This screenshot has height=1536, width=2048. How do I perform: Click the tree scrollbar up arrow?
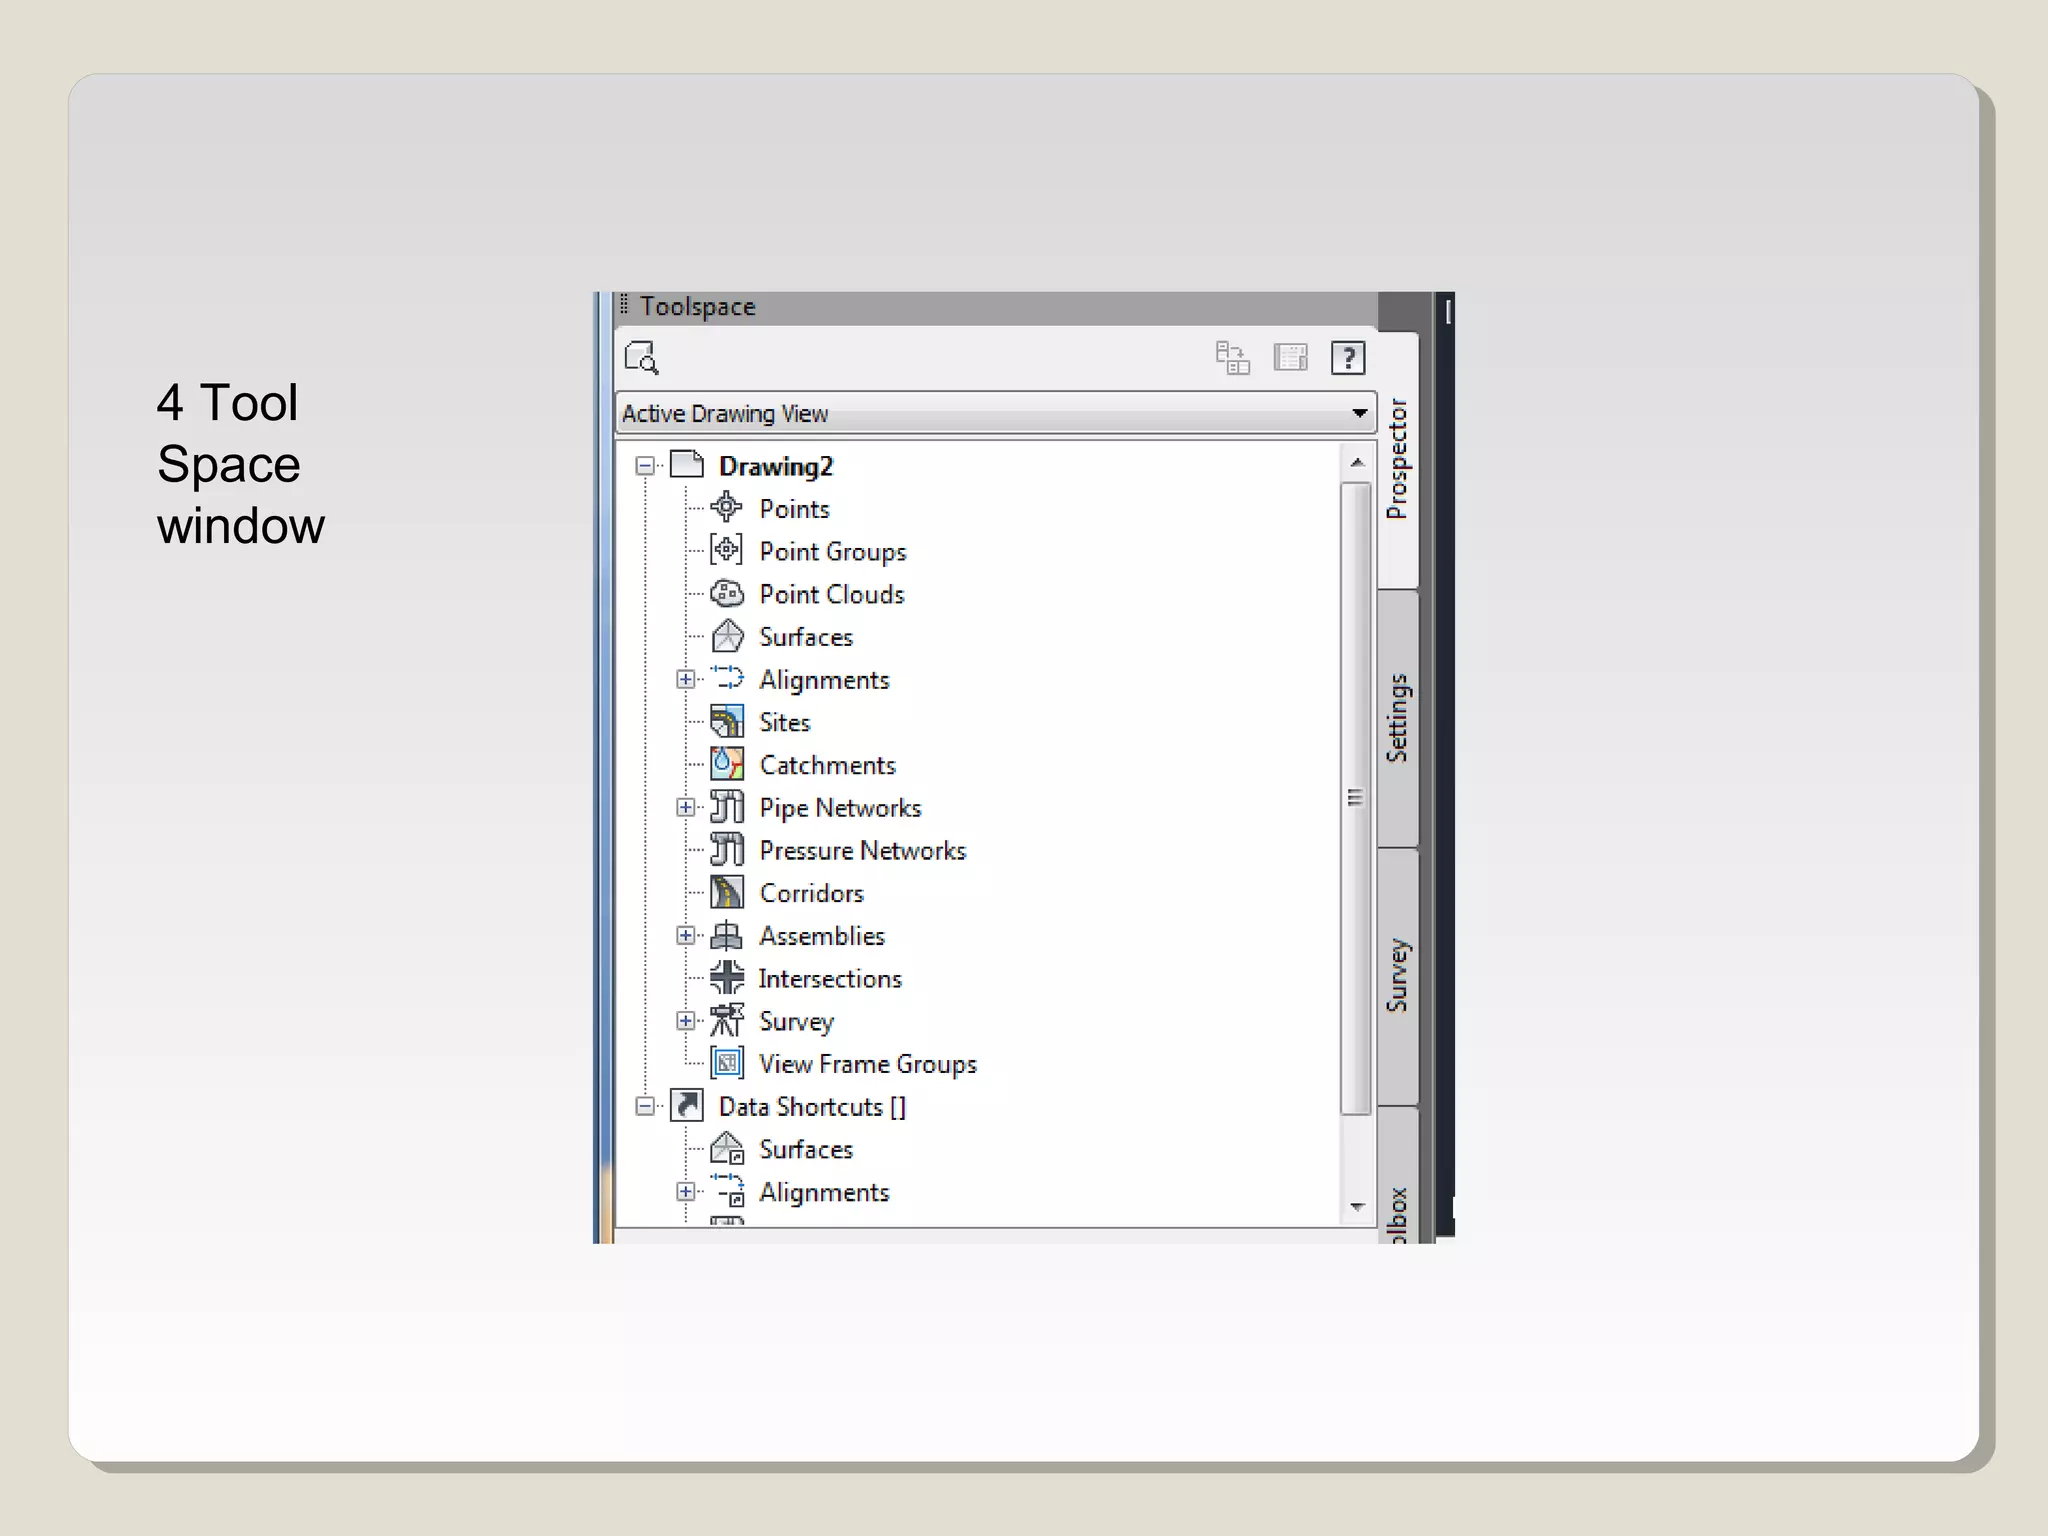coord(1357,462)
